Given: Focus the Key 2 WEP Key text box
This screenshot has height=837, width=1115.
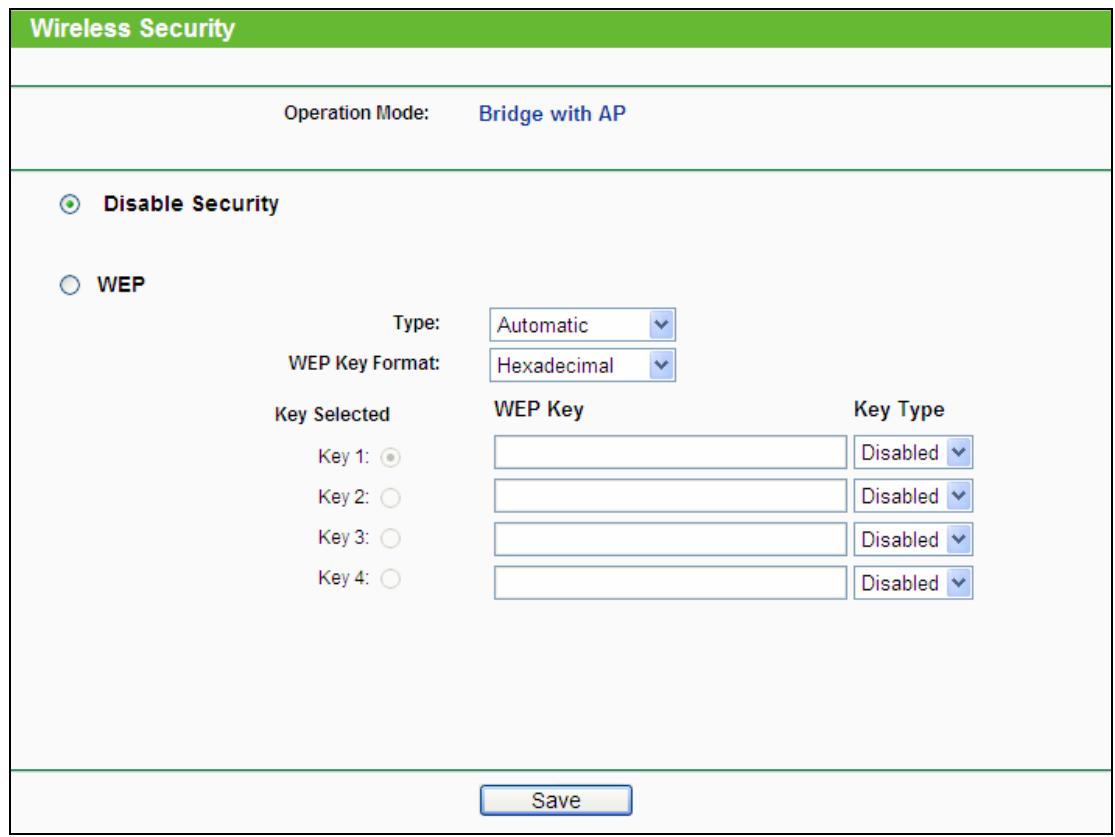Looking at the screenshot, I should (x=670, y=496).
